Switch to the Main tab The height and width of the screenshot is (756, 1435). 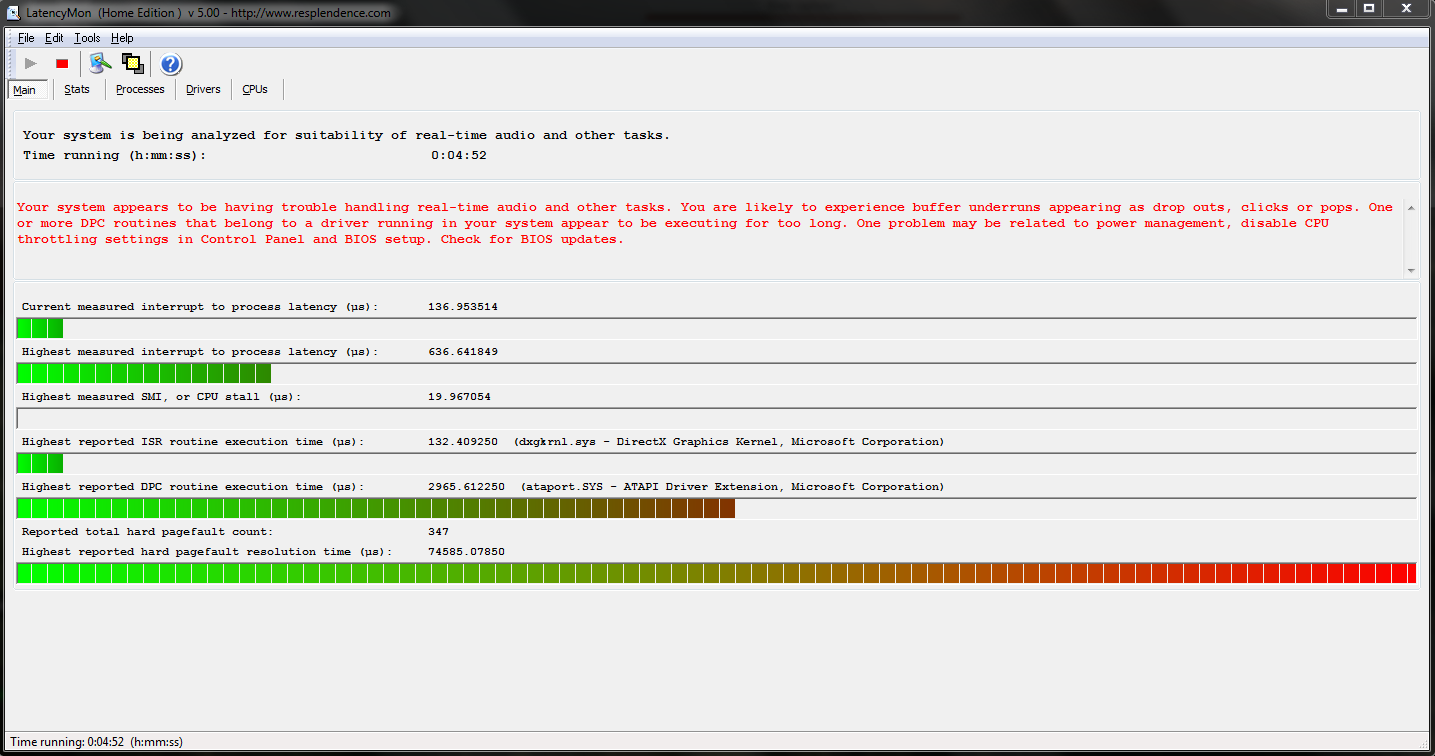25,90
